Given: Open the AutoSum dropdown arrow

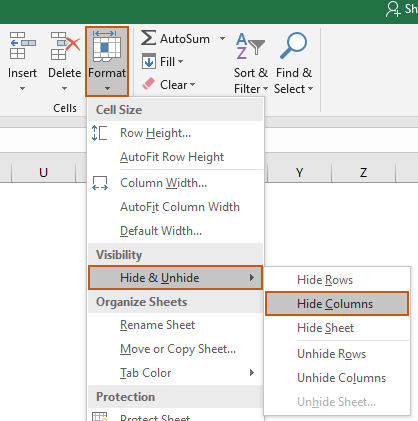Looking at the screenshot, I should click(222, 38).
